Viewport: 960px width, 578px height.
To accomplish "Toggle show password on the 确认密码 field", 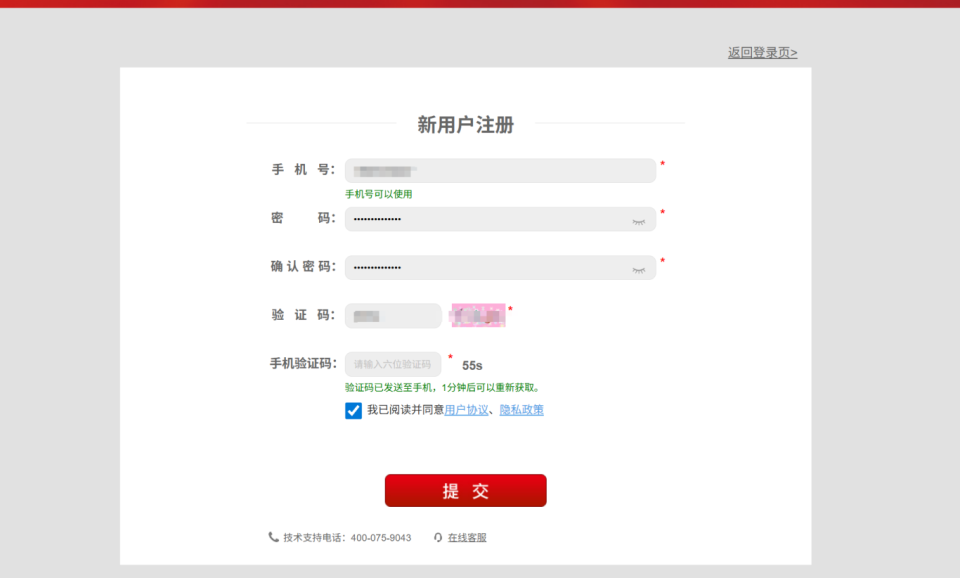I will [639, 271].
